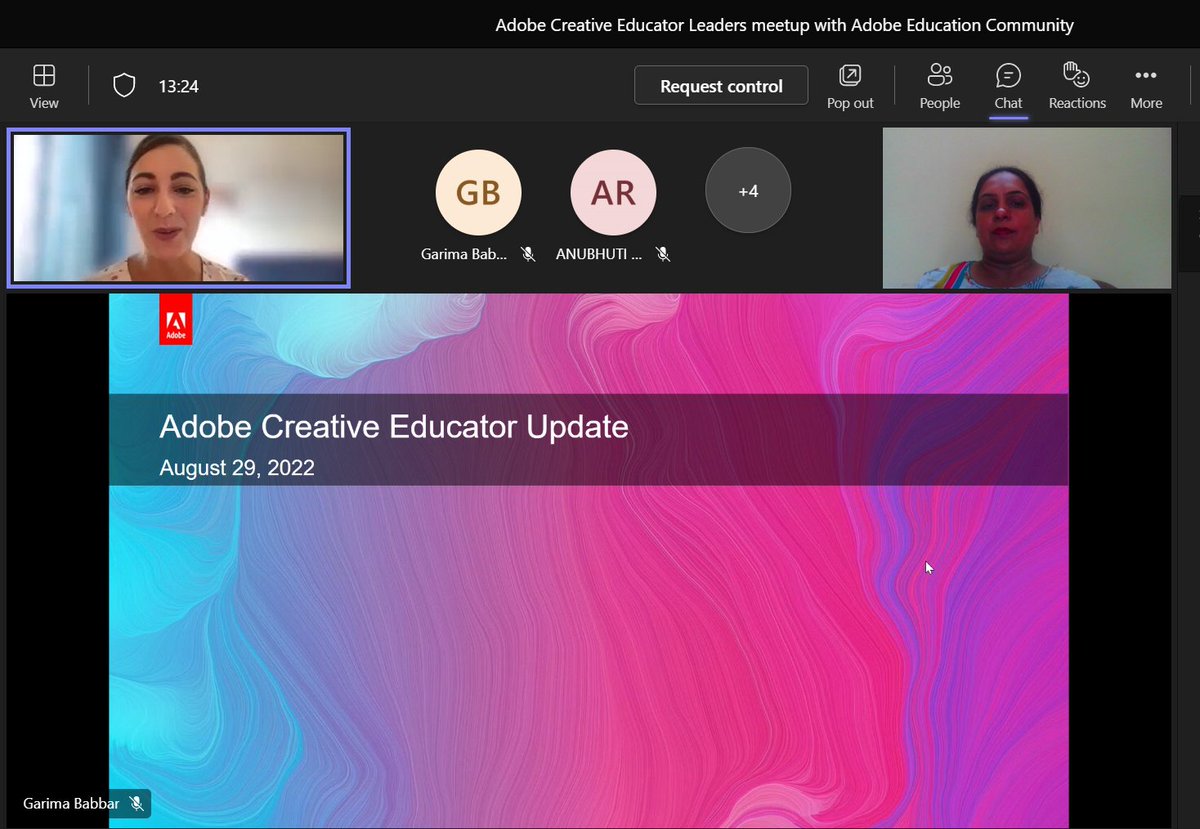Click the Adobe logo on the slide
Screen dimensions: 1200x829
click(x=175, y=318)
